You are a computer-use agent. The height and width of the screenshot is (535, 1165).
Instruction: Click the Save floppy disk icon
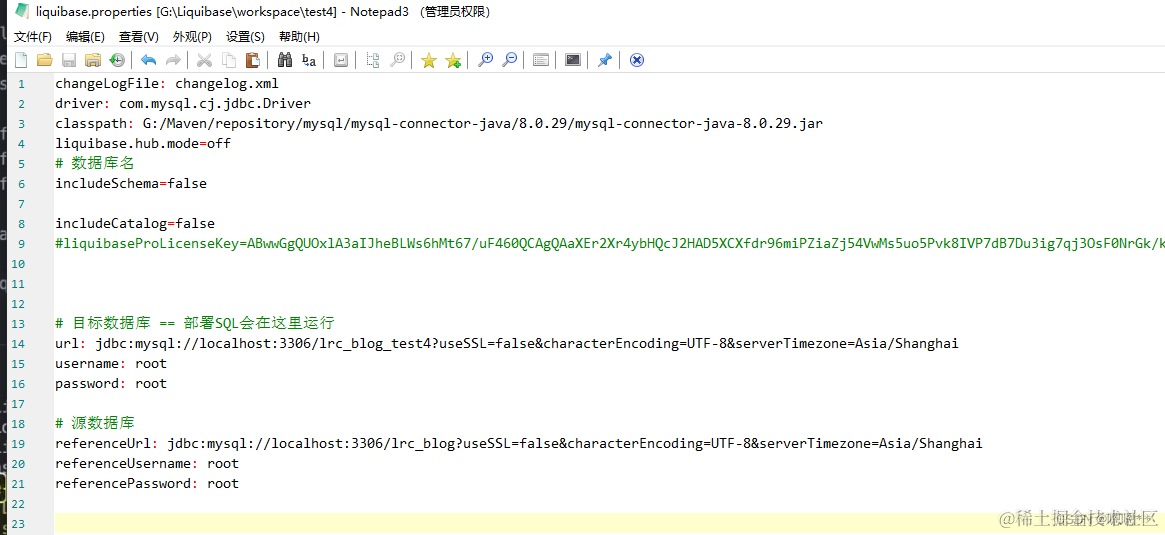[x=69, y=60]
